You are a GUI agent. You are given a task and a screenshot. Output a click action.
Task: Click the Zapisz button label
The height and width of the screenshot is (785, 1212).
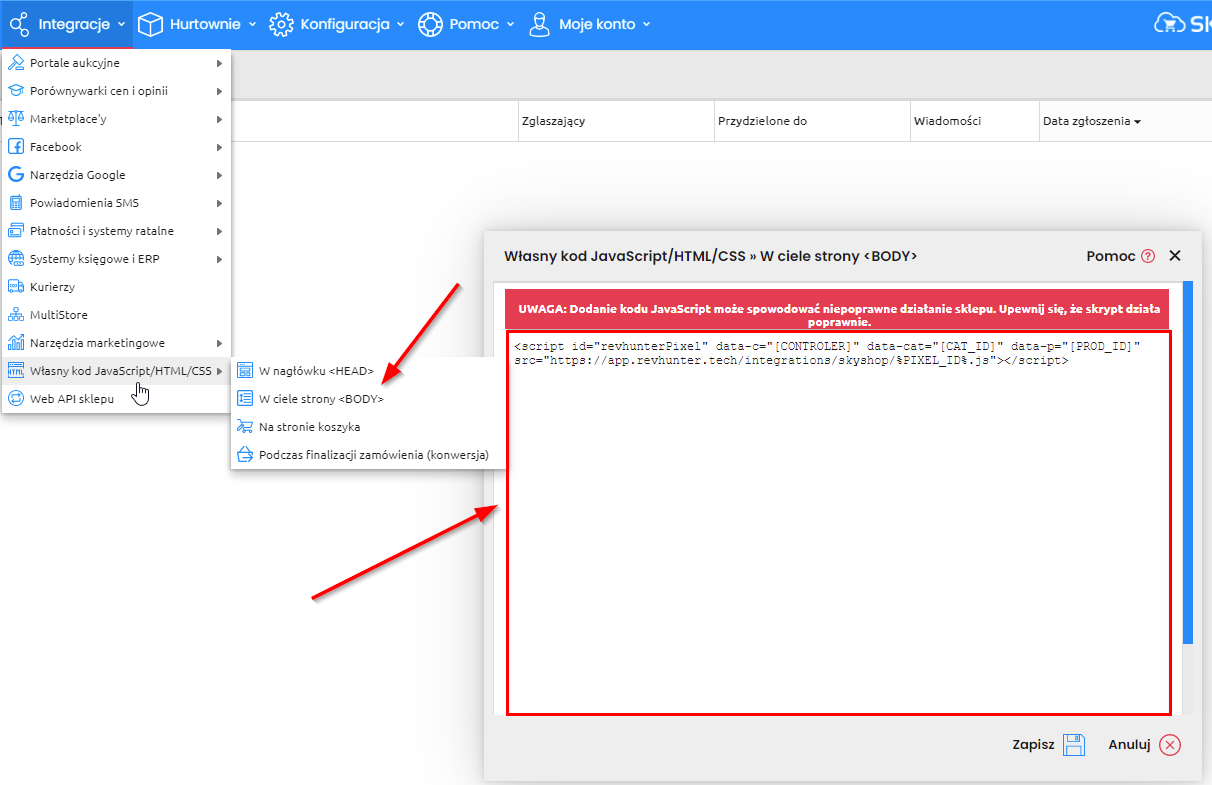click(x=1033, y=745)
